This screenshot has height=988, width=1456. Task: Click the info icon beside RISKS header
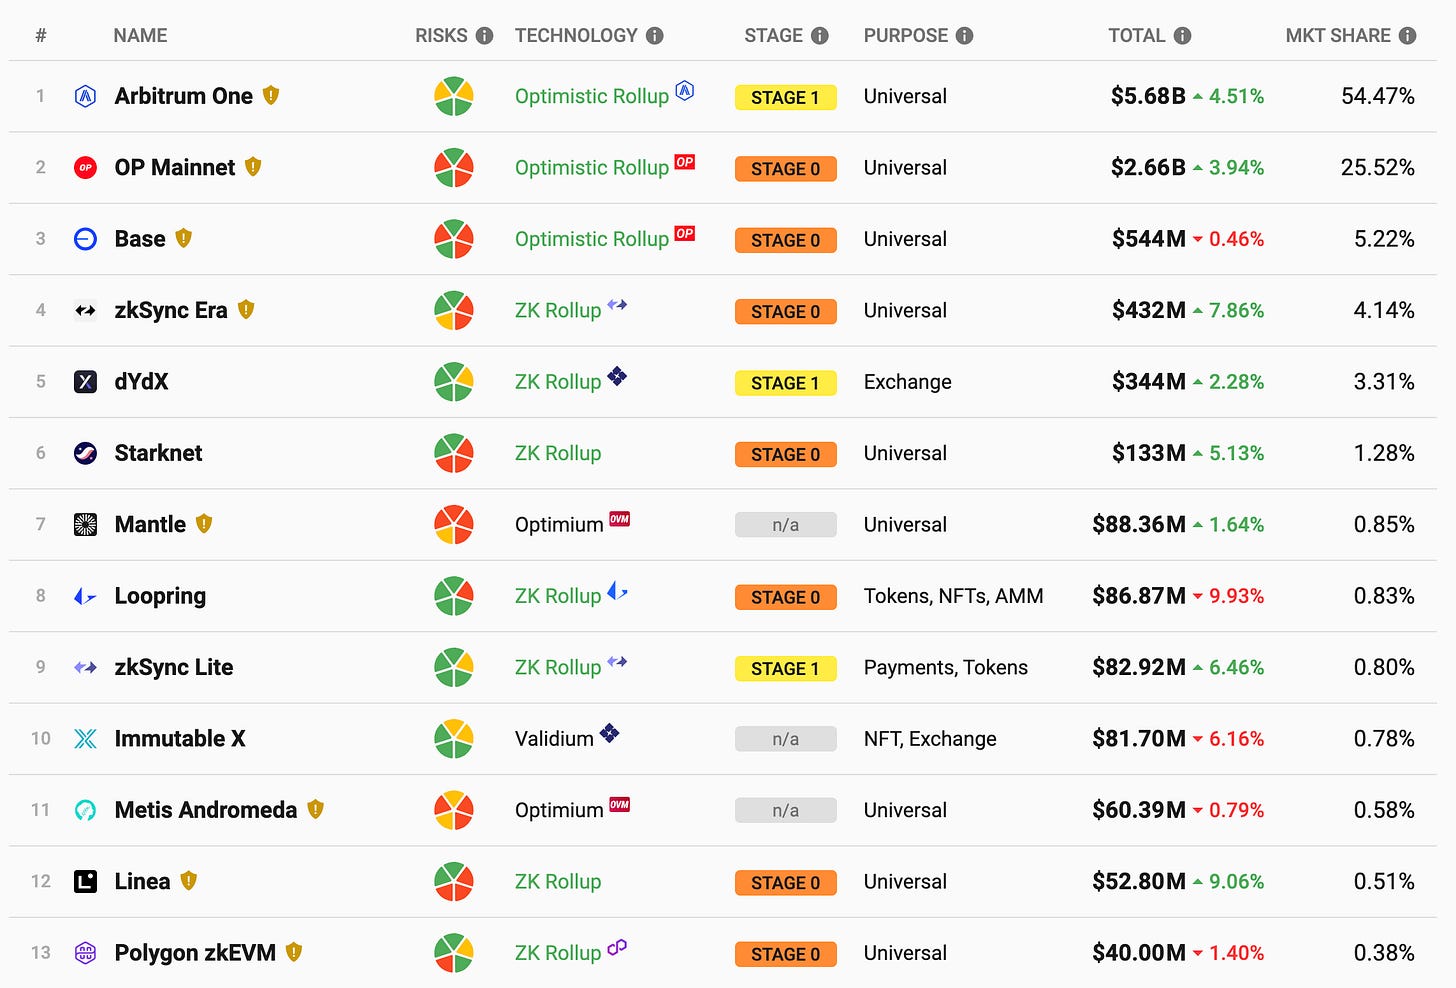(485, 36)
